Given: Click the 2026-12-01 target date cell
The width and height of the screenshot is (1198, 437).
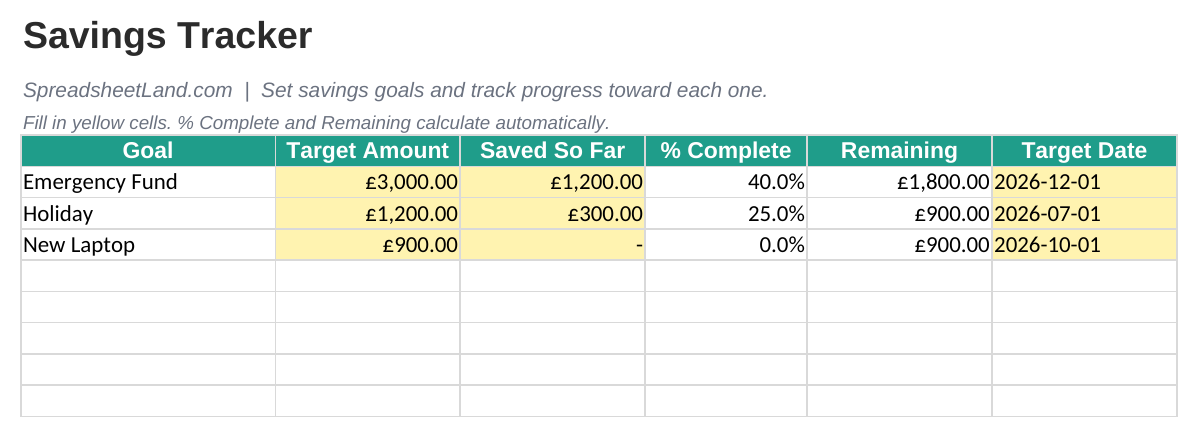Looking at the screenshot, I should [x=1084, y=182].
